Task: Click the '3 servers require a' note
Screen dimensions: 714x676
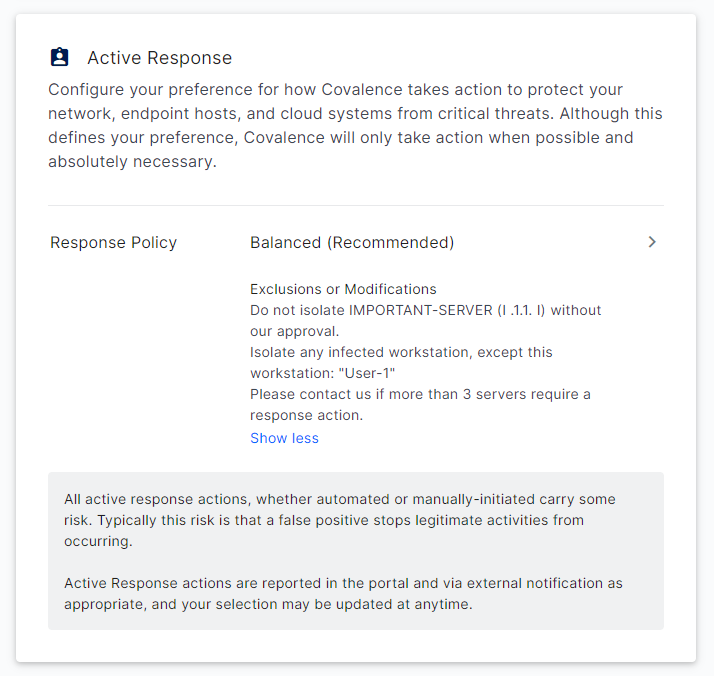Action: 420,404
